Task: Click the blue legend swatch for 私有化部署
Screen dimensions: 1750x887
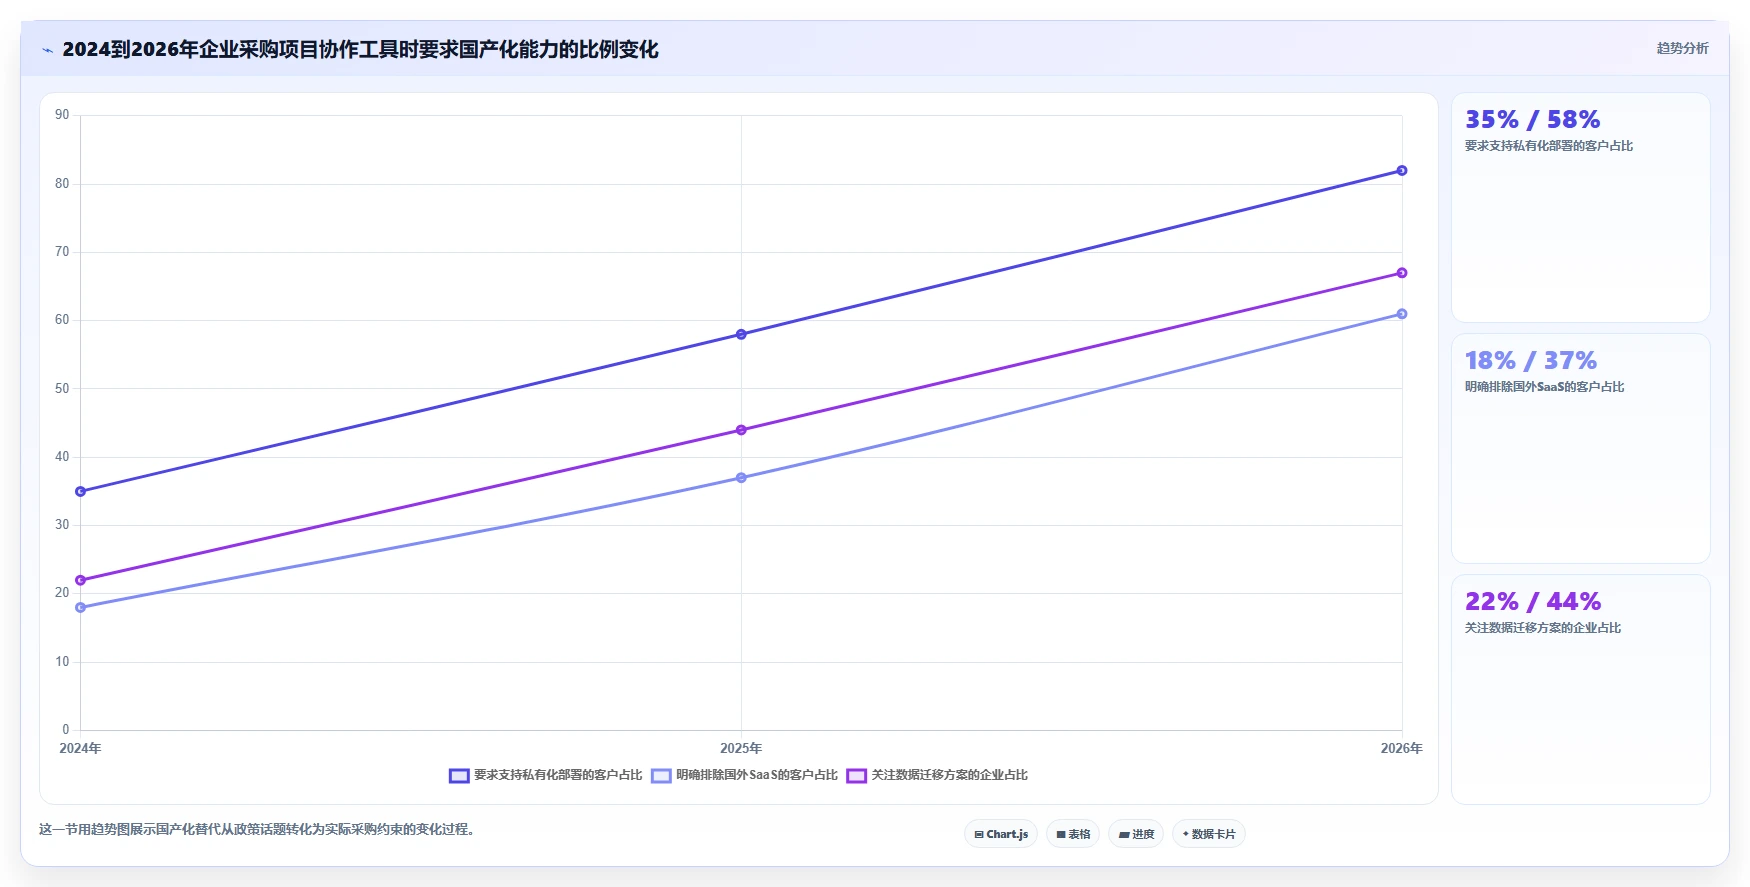Action: click(459, 775)
